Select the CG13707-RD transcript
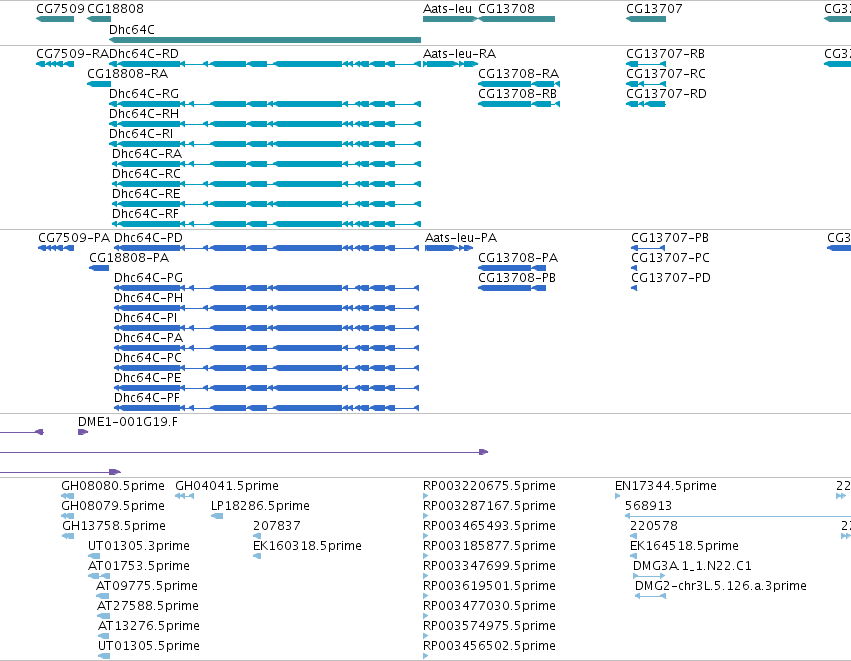851x661 pixels. 646,104
